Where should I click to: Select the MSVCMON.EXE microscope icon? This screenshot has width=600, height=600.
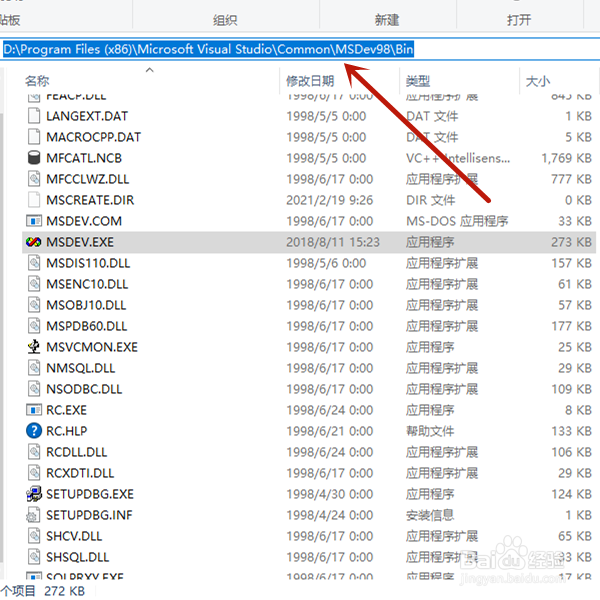34,347
